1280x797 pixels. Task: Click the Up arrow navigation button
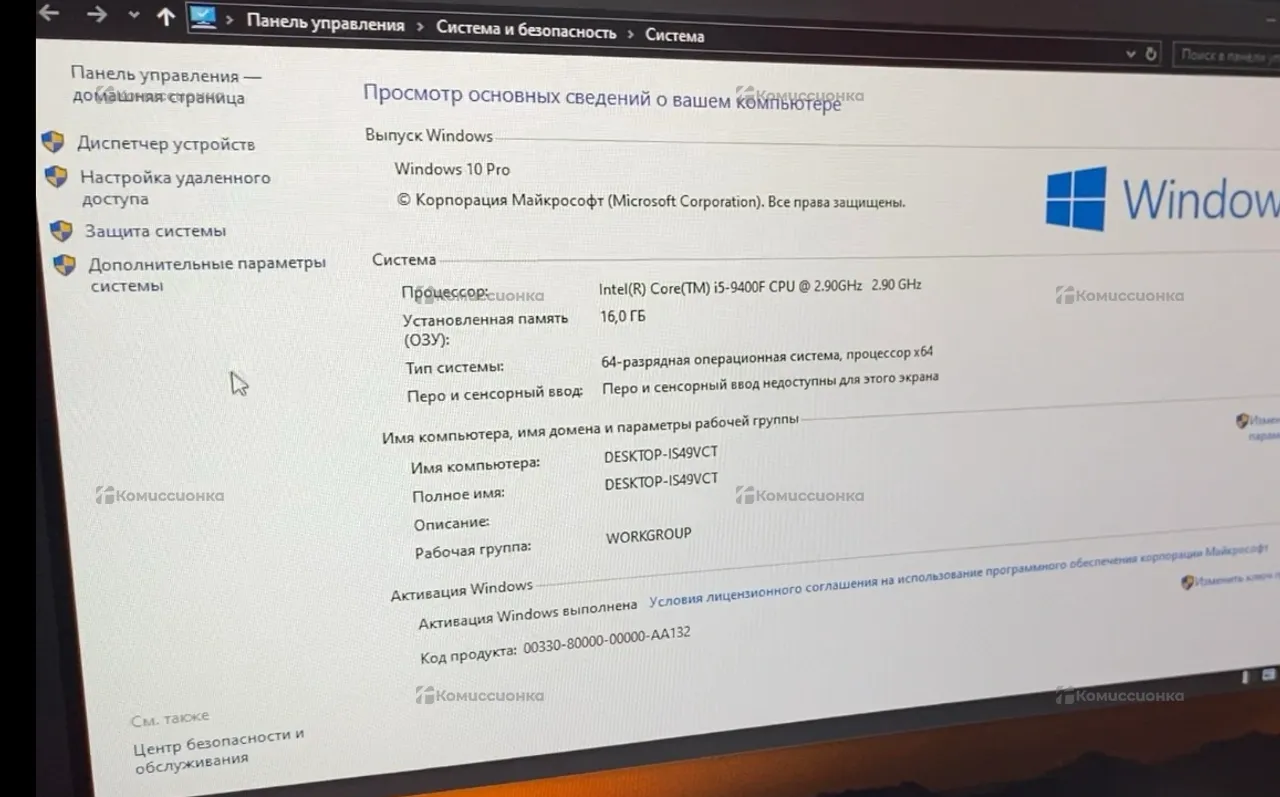coord(166,17)
